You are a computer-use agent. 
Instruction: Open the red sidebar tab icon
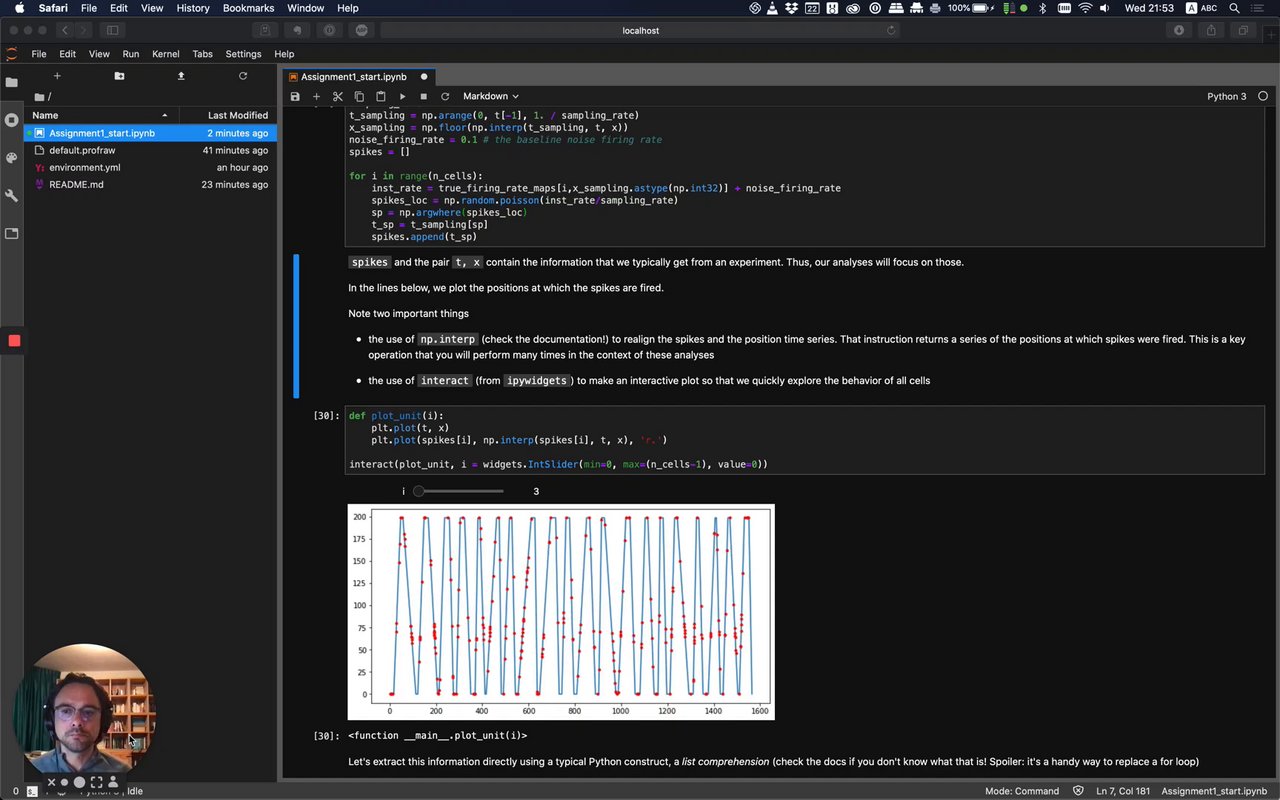[x=14, y=341]
